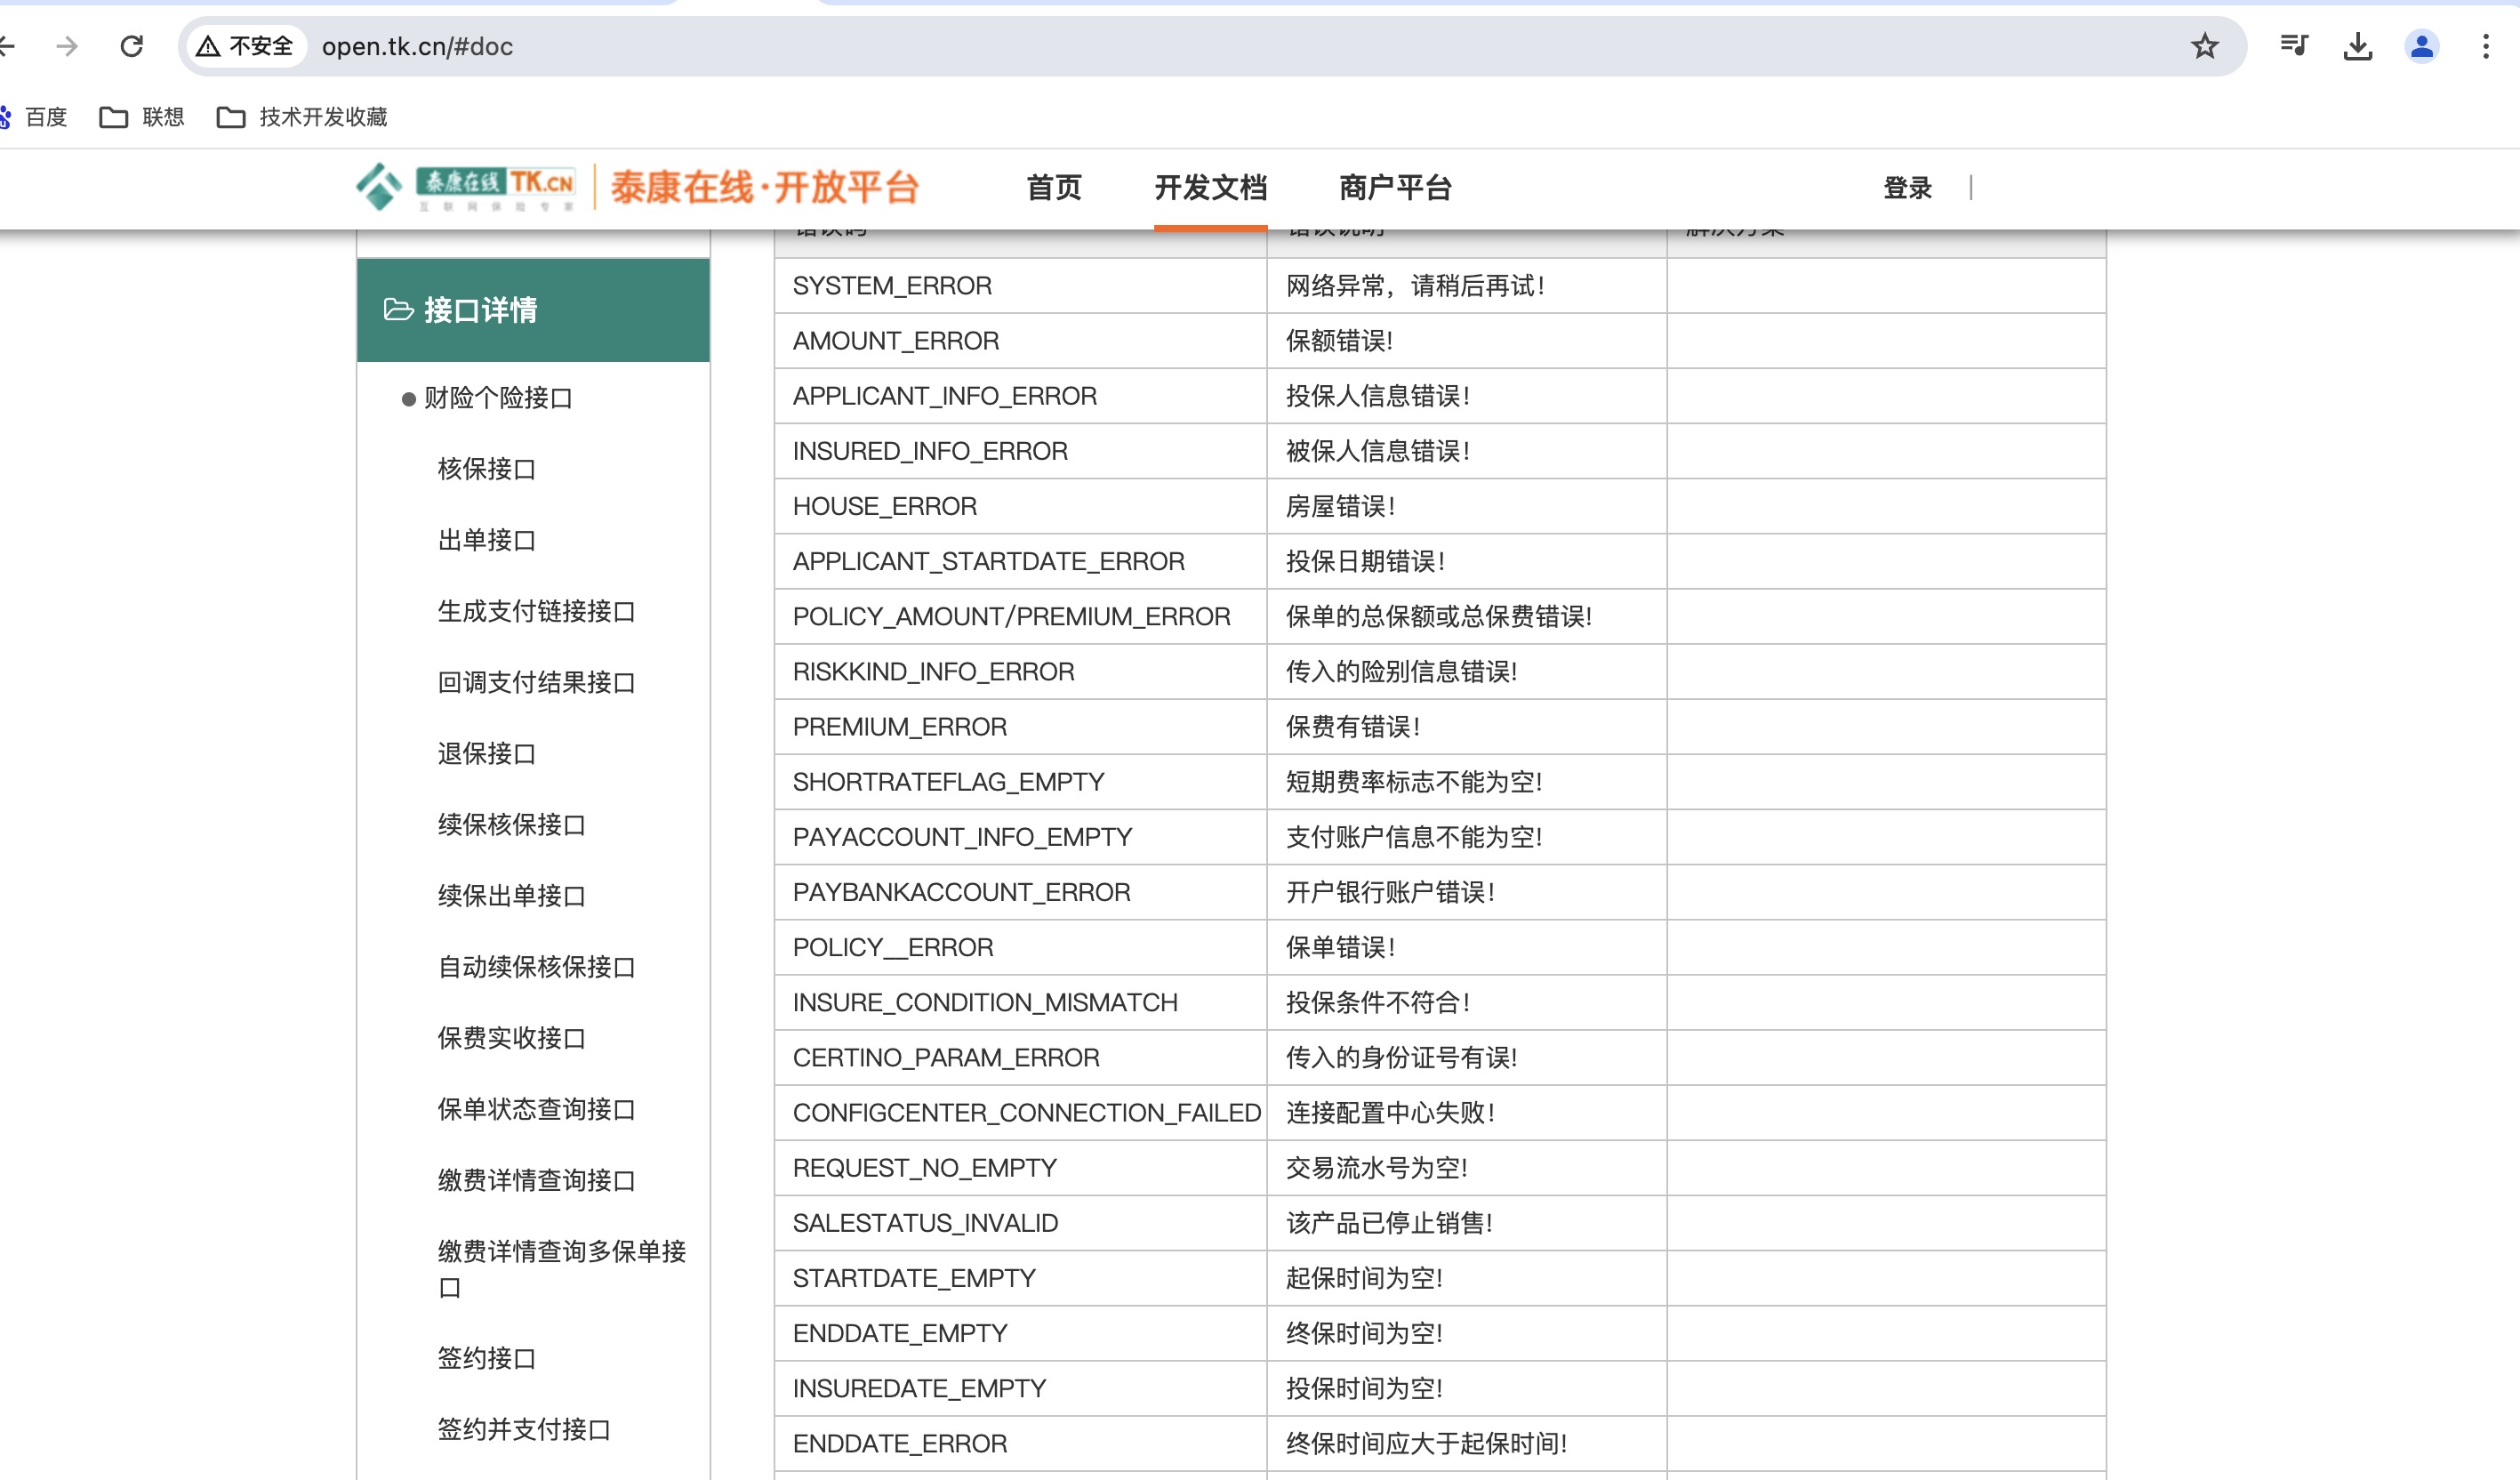This screenshot has height=1480, width=2520.
Task: Click the CONFIGCENTER_CONNECTION_FAILED code cell
Action: (1020, 1112)
